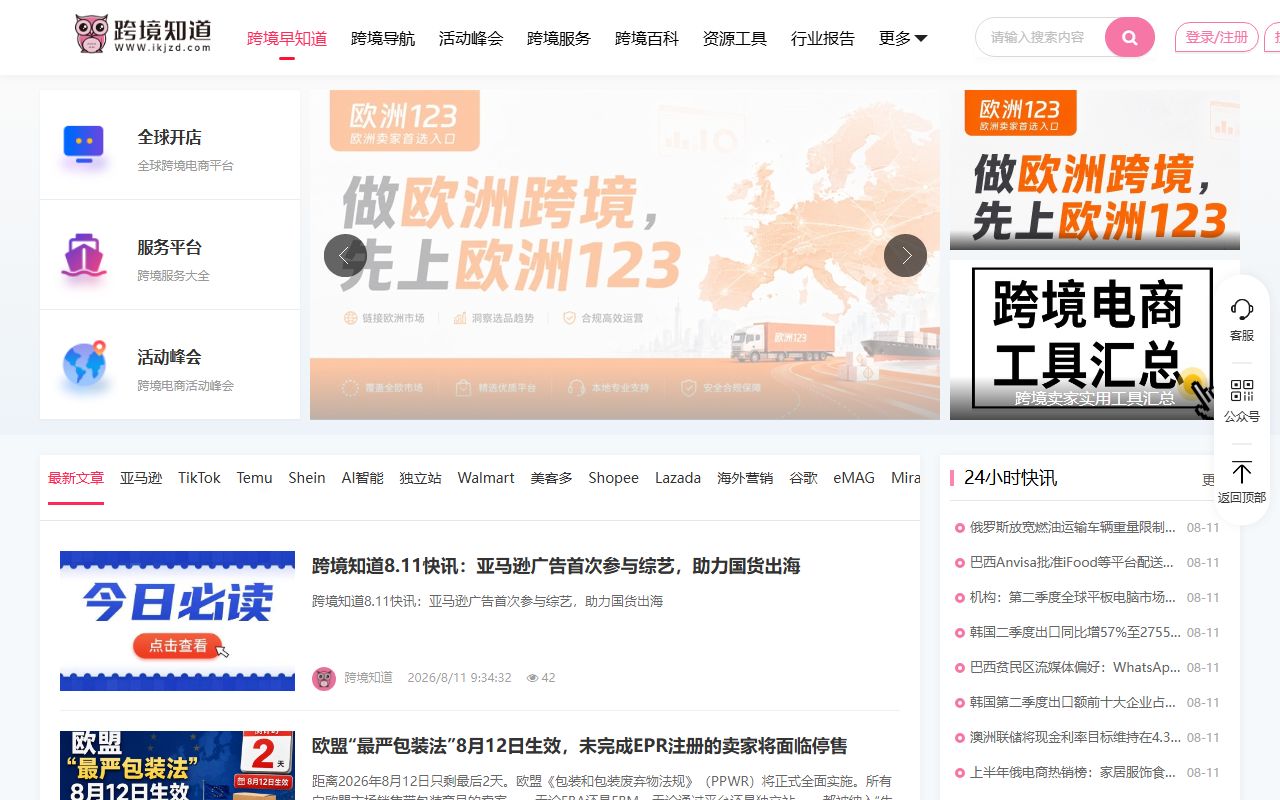Open 跨境服务 navigation item
1280x800 pixels.
click(x=559, y=38)
